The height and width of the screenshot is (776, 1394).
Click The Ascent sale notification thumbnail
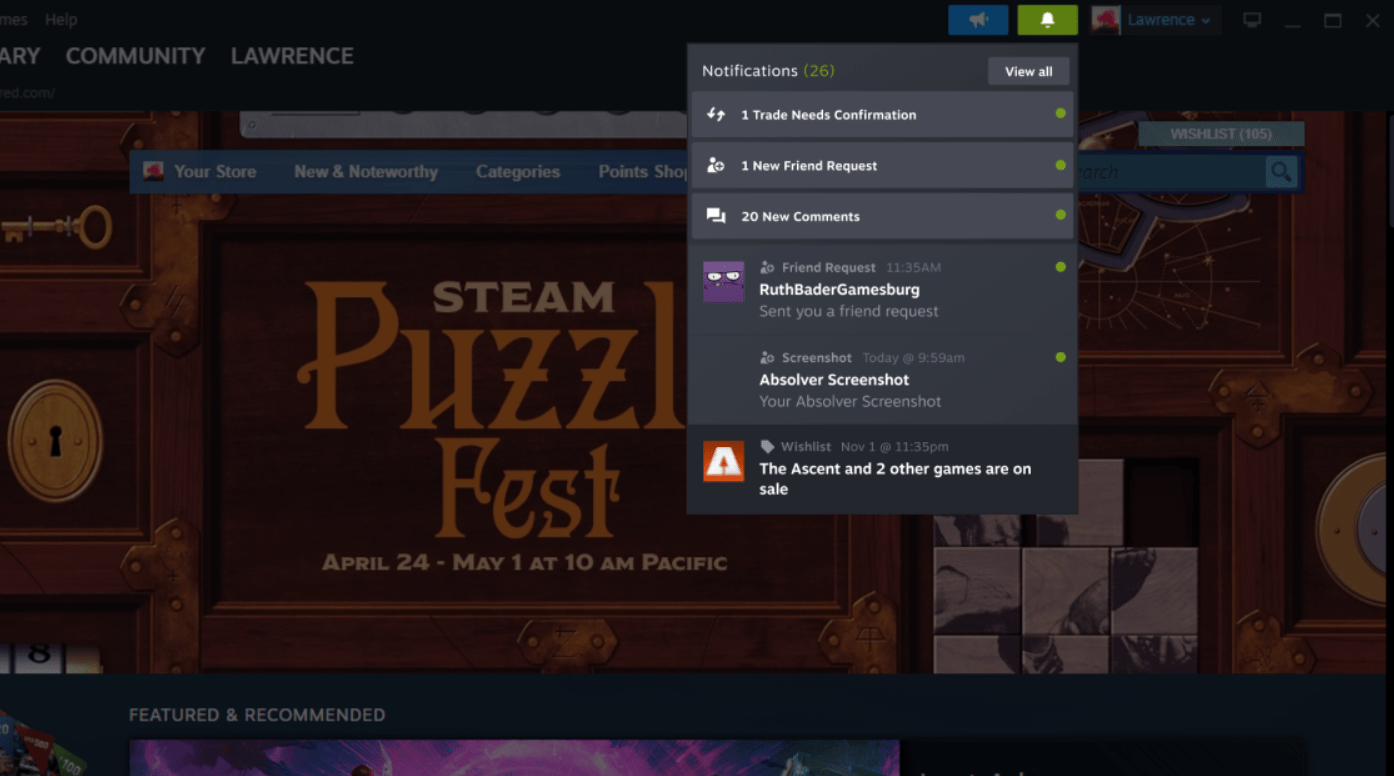click(x=723, y=461)
